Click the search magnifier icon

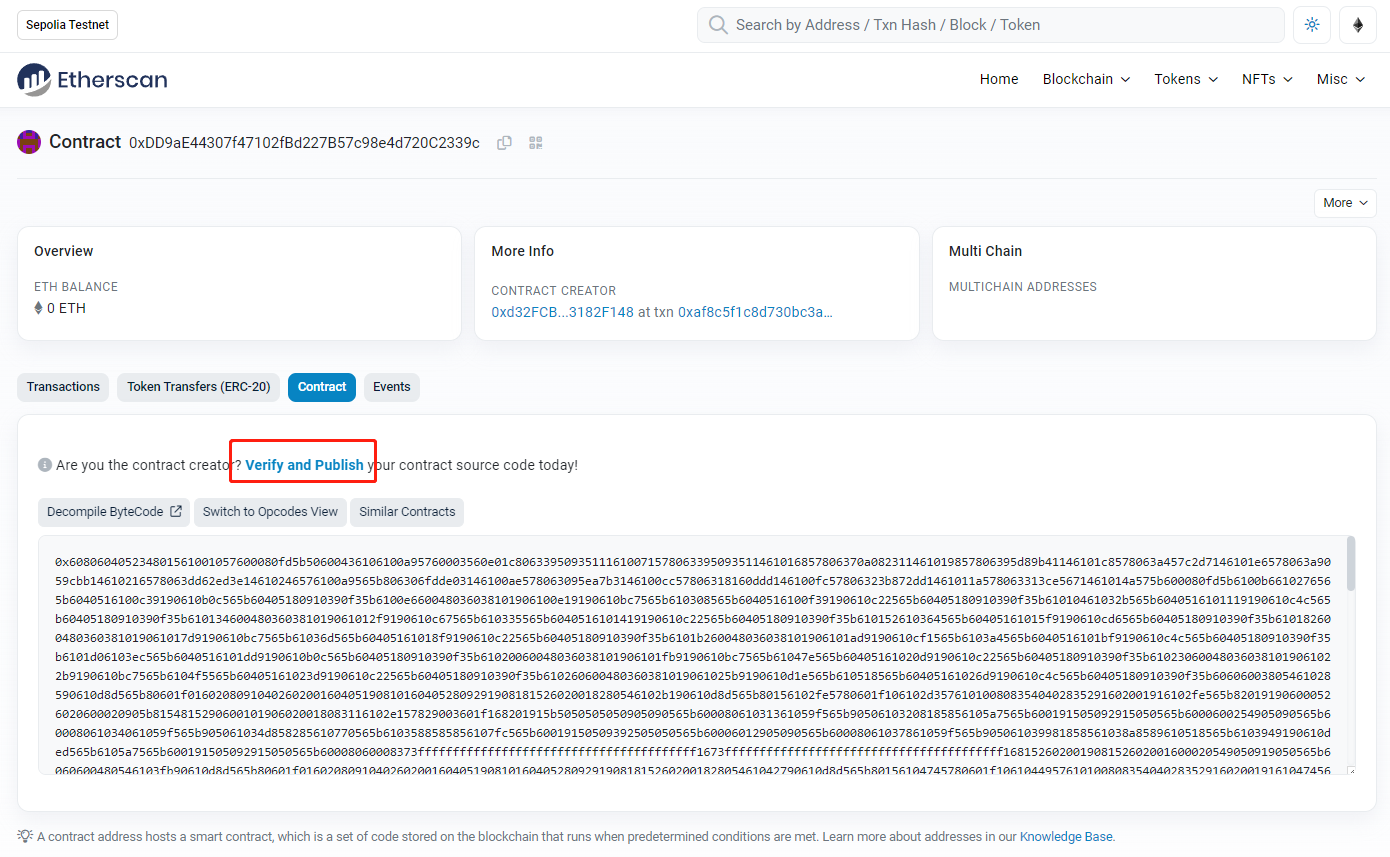pos(718,25)
